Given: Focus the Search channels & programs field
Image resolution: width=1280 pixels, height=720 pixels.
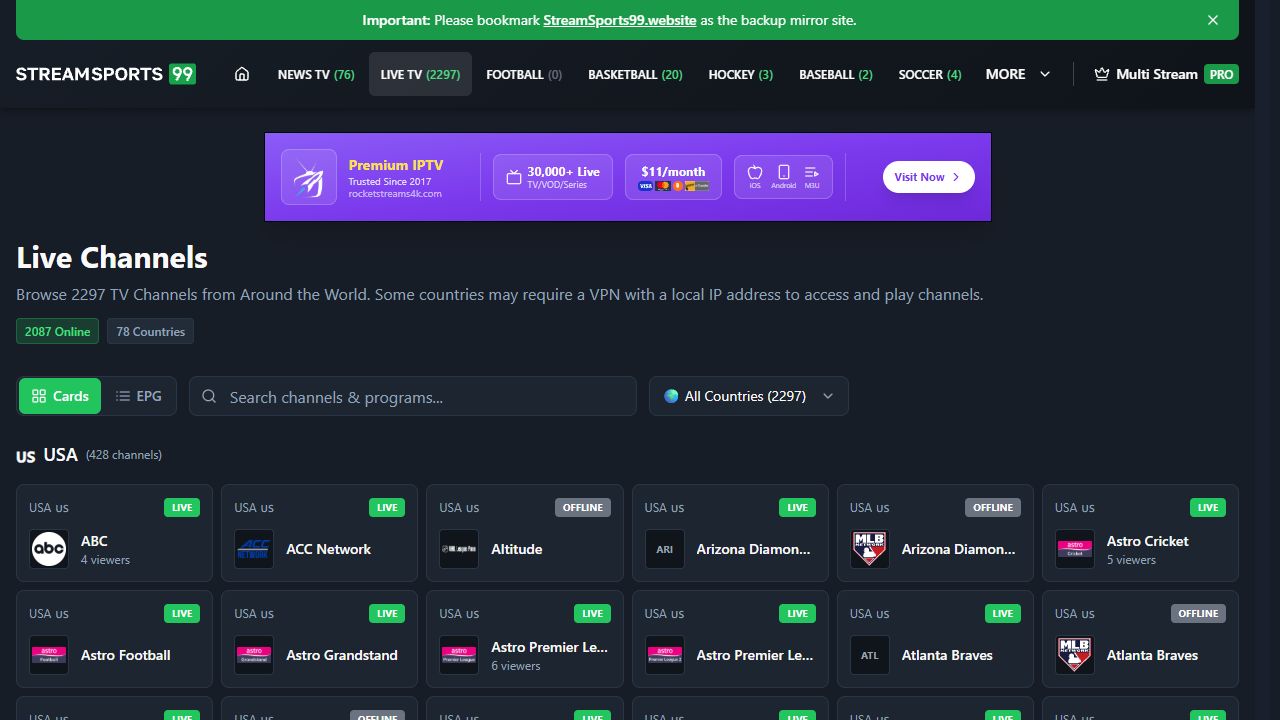Looking at the screenshot, I should coord(413,396).
